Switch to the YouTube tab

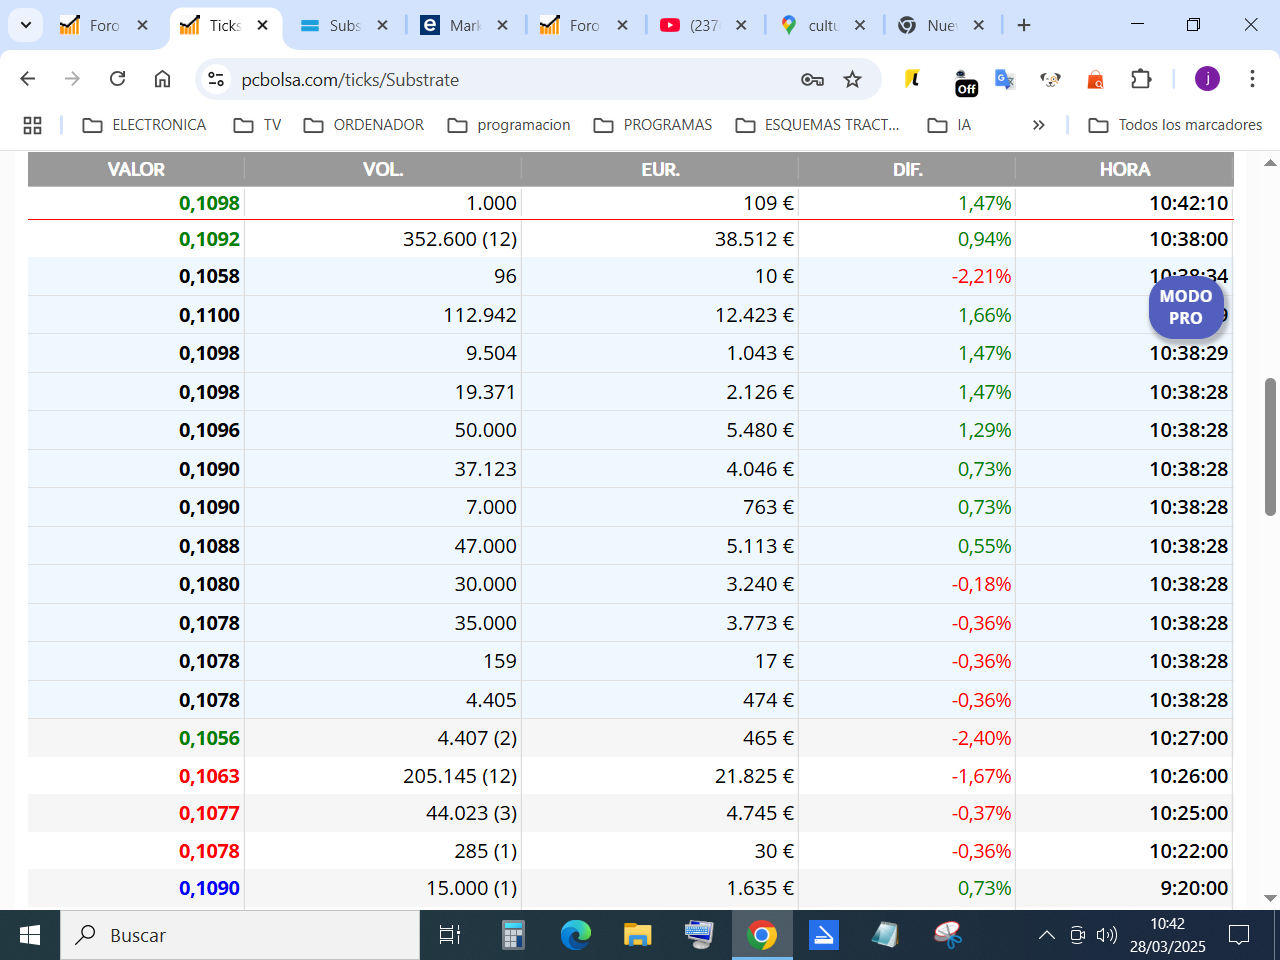point(704,25)
